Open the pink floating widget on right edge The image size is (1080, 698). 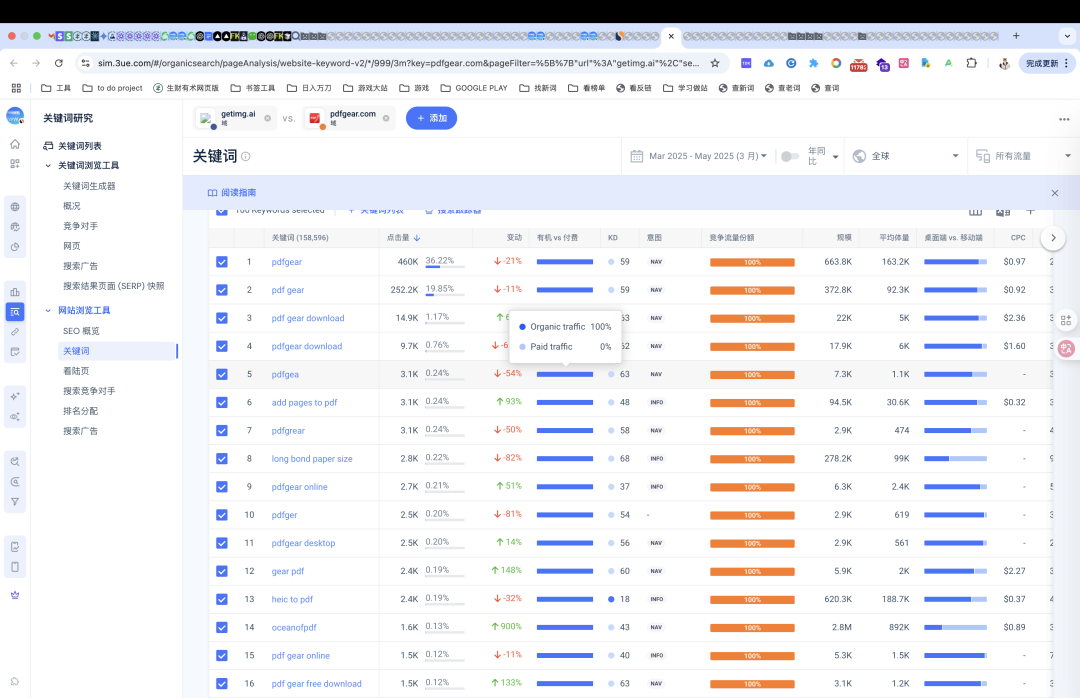(x=1066, y=349)
